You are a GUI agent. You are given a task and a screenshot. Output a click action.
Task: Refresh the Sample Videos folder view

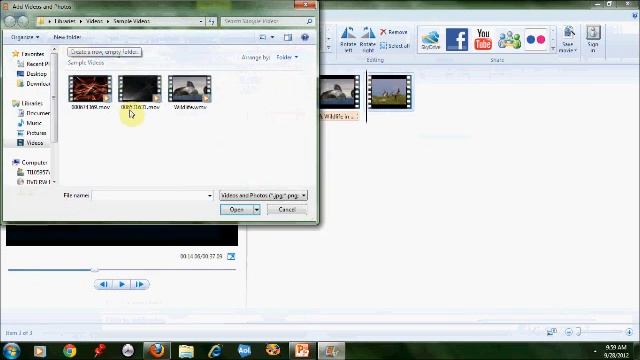[211, 21]
